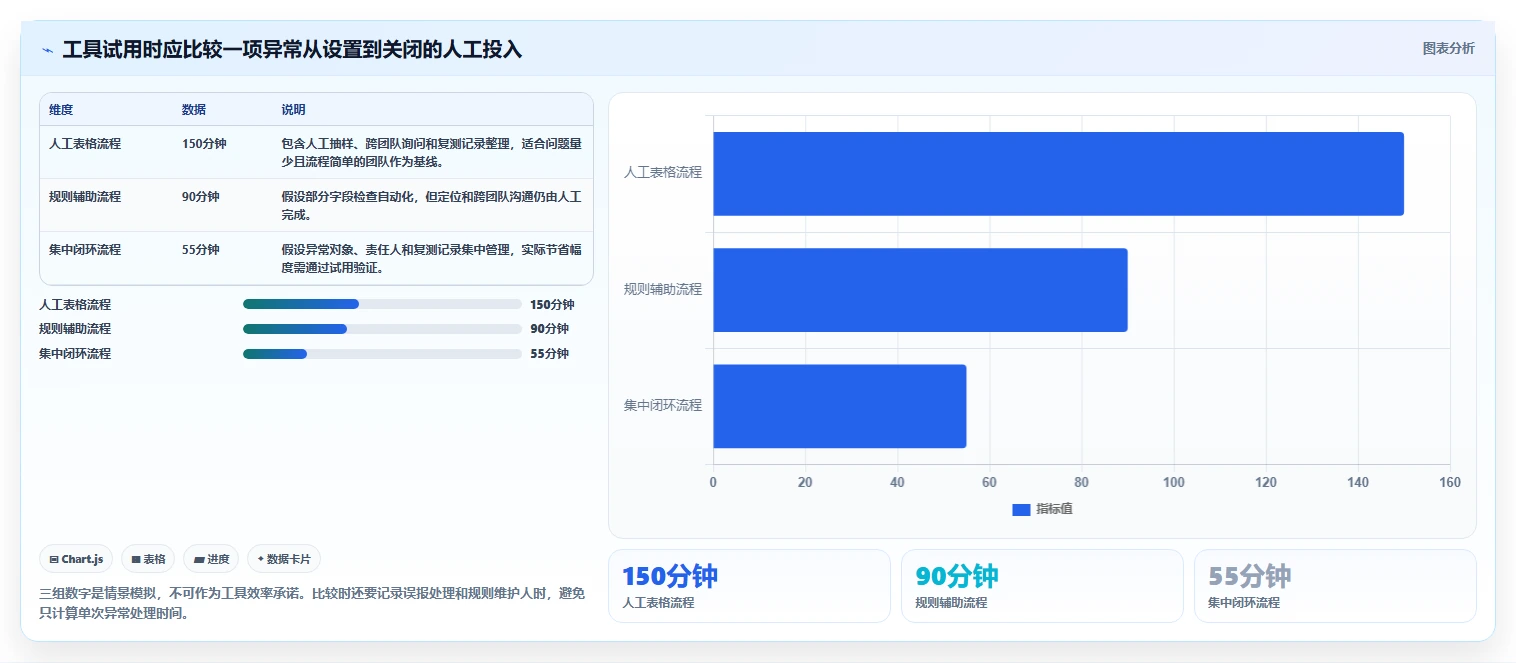
Task: Click table cell 集中闭环流程
Action: (x=85, y=250)
